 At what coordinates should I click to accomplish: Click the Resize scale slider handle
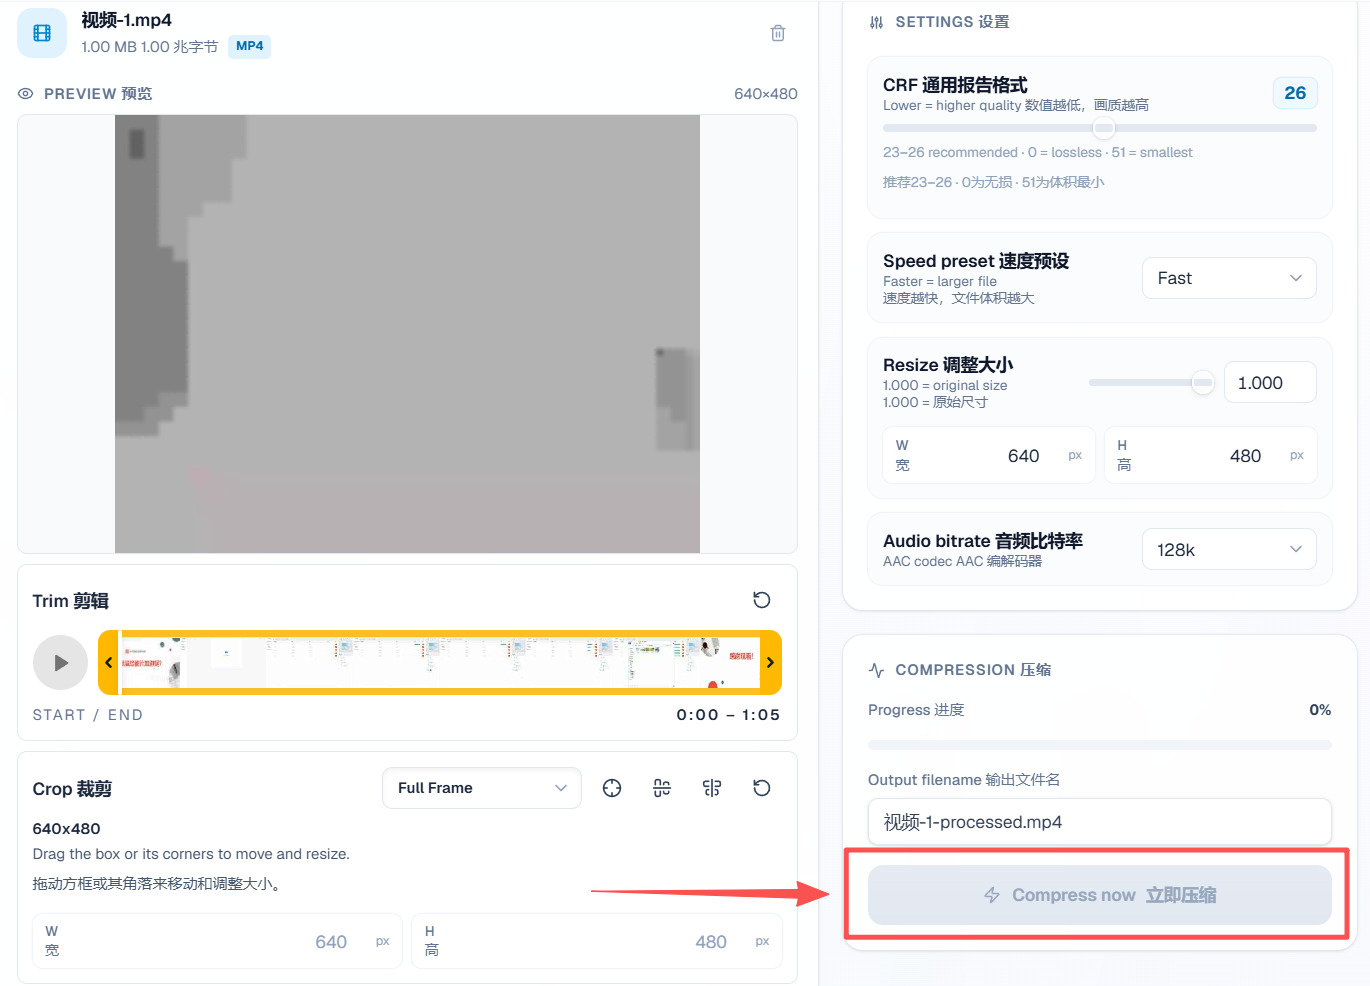click(x=1203, y=382)
